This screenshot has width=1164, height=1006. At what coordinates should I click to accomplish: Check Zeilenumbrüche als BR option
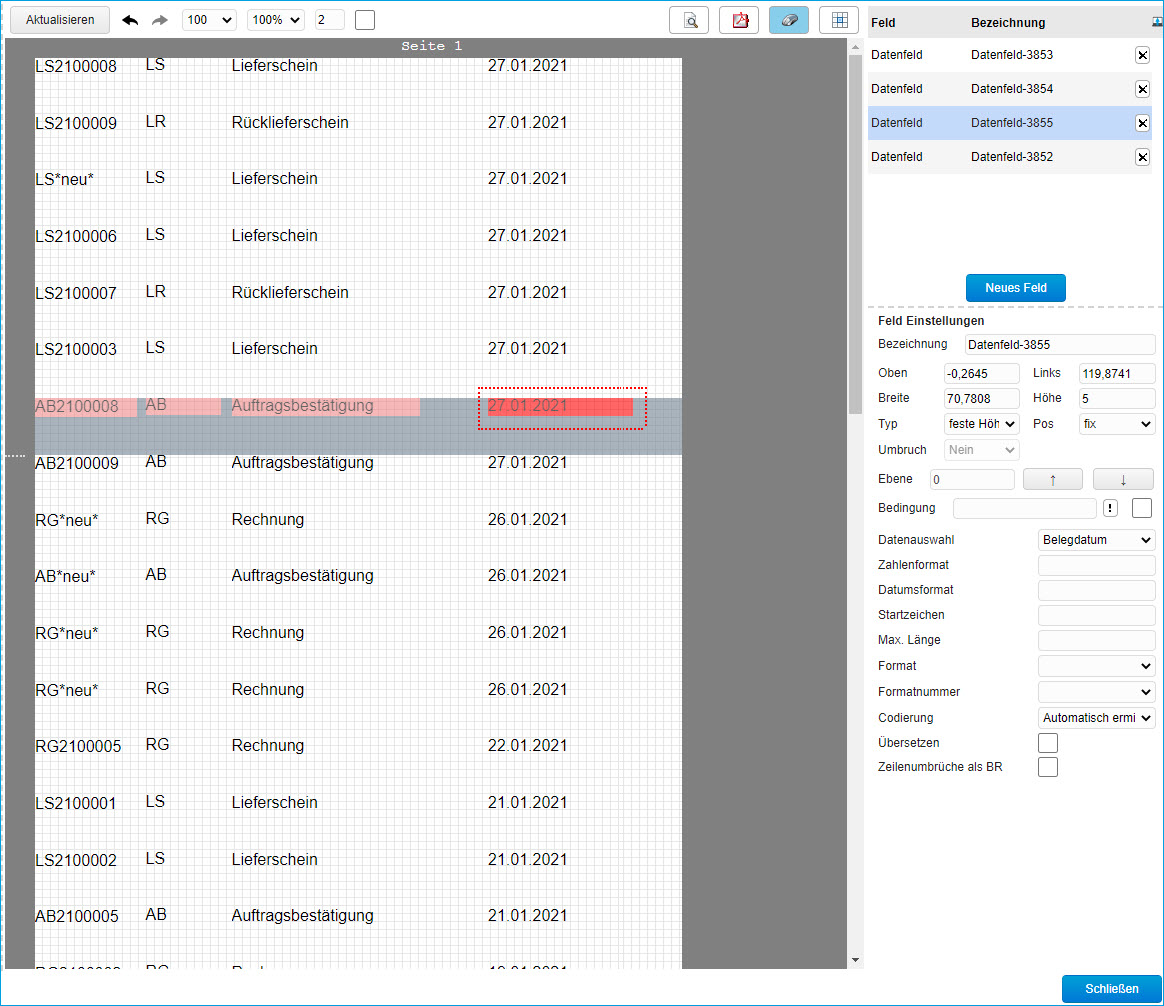click(1048, 767)
